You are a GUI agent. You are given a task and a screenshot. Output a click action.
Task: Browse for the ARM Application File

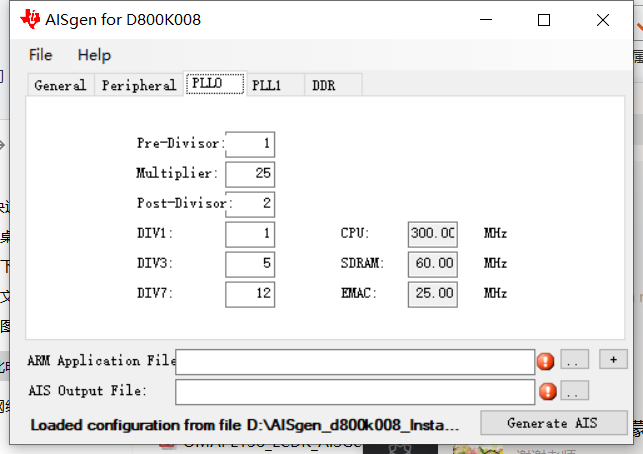coord(574,360)
